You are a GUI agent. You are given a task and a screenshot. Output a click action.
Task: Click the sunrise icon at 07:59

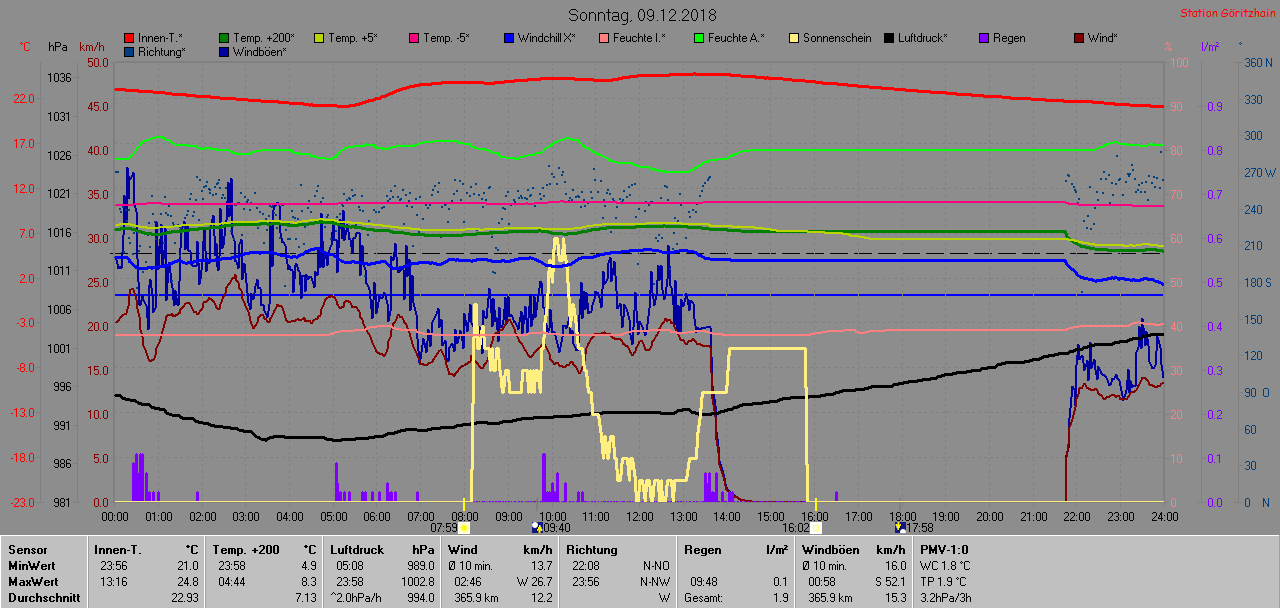(x=465, y=527)
